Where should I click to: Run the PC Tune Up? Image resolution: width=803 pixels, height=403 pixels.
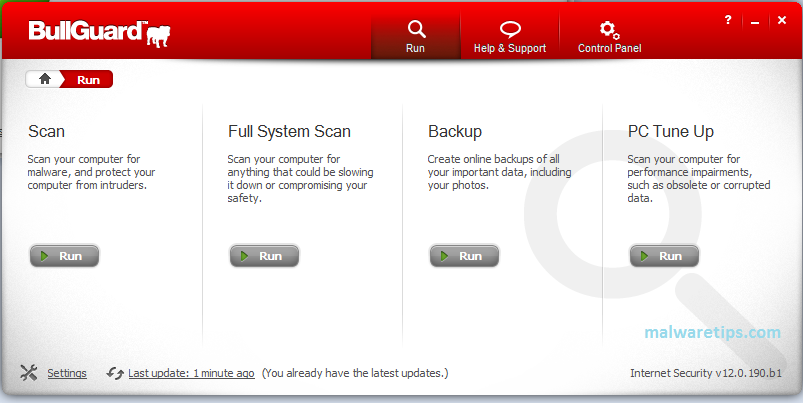[x=664, y=256]
